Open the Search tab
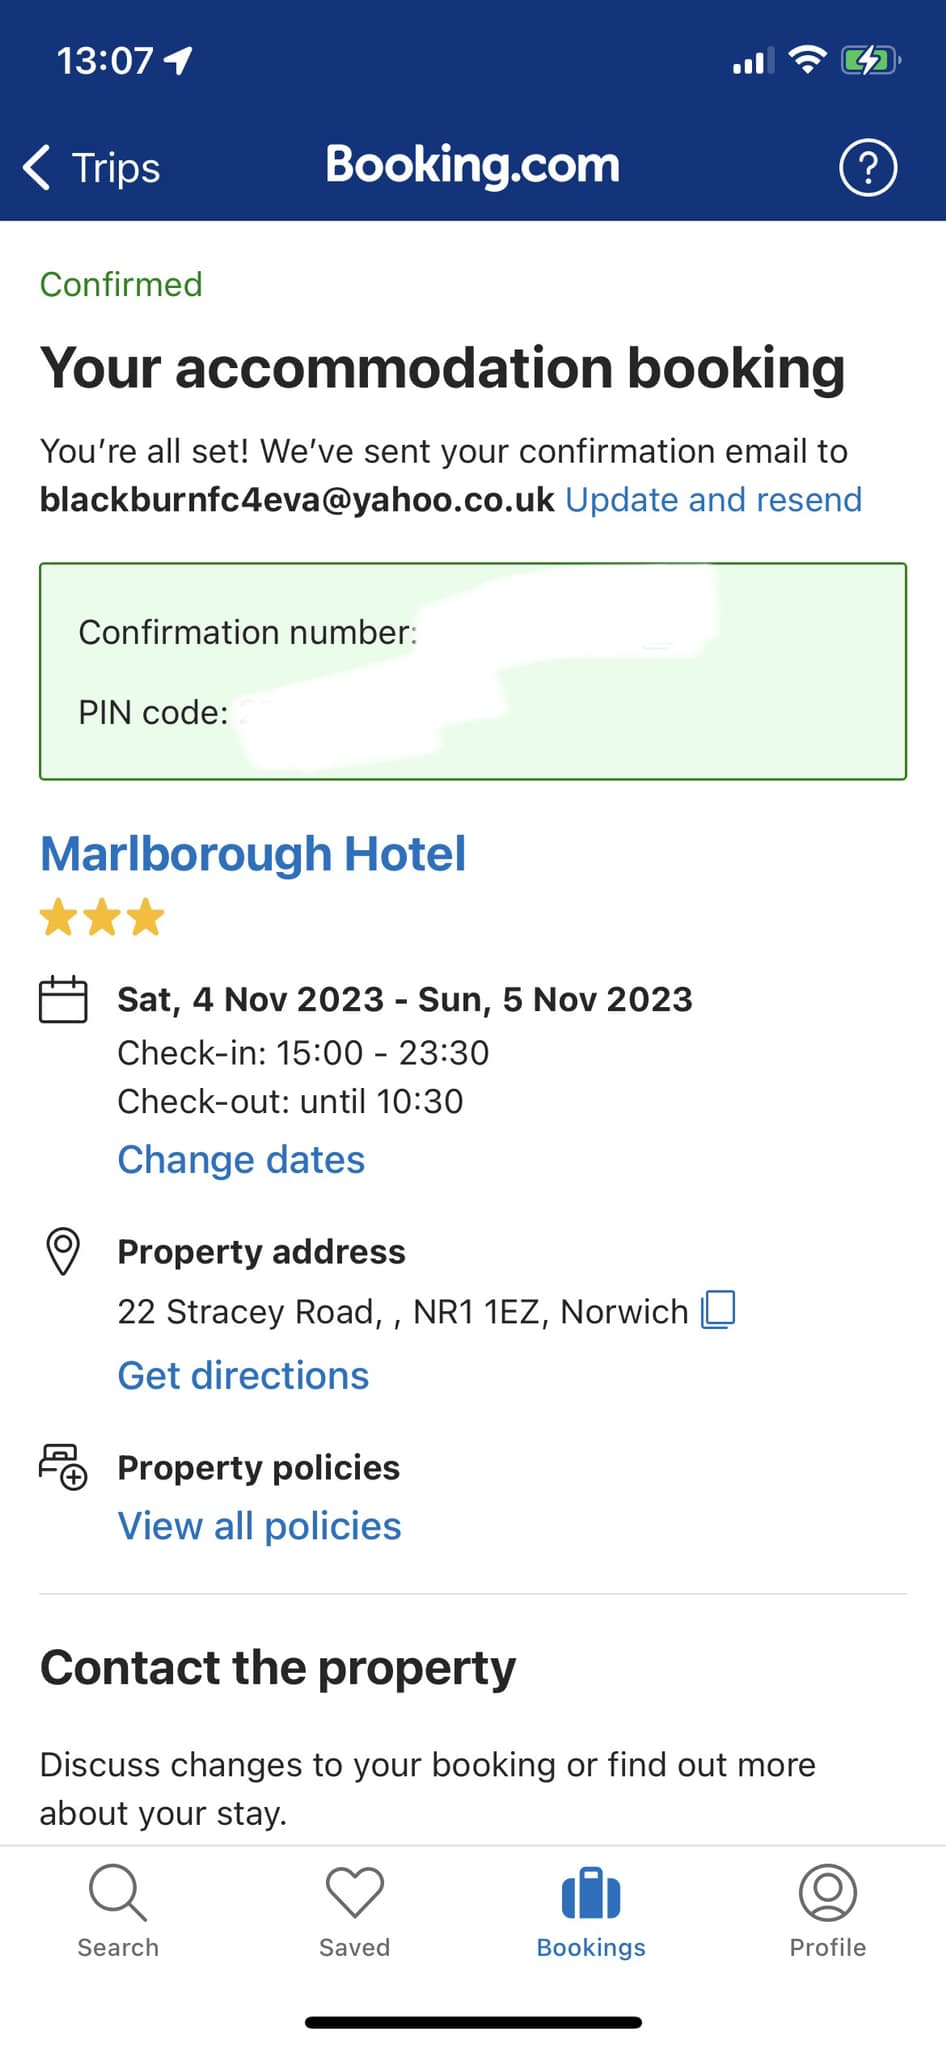 (118, 1911)
